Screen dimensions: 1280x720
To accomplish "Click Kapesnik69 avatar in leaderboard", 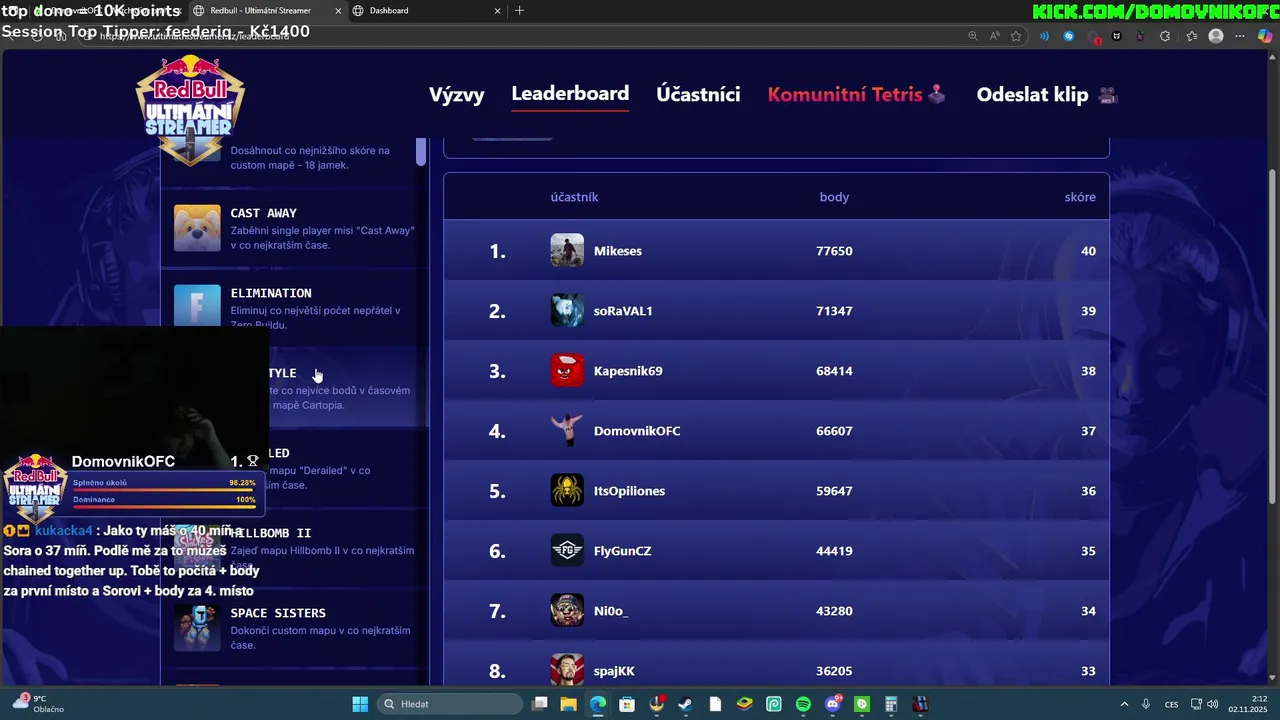I will [x=567, y=370].
